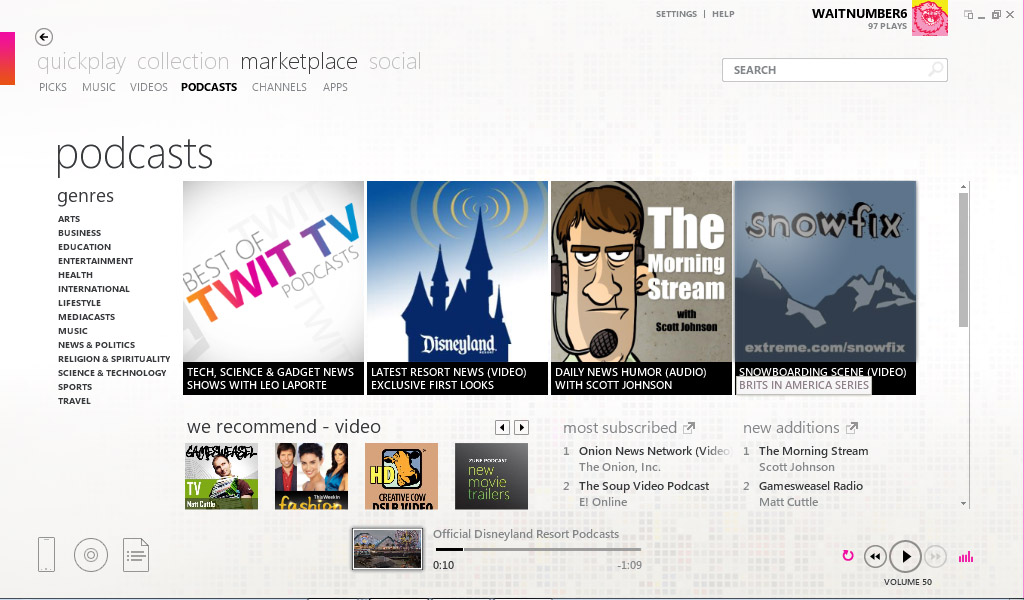This screenshot has height=600, width=1024.
Task: Select the MEDIACASTS genre
Action: tap(86, 317)
